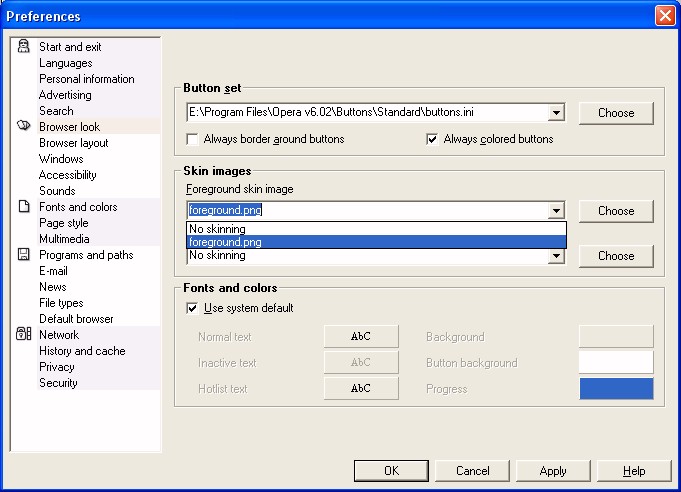681x492 pixels.
Task: Open the second skin image dropdown
Action: click(x=557, y=256)
